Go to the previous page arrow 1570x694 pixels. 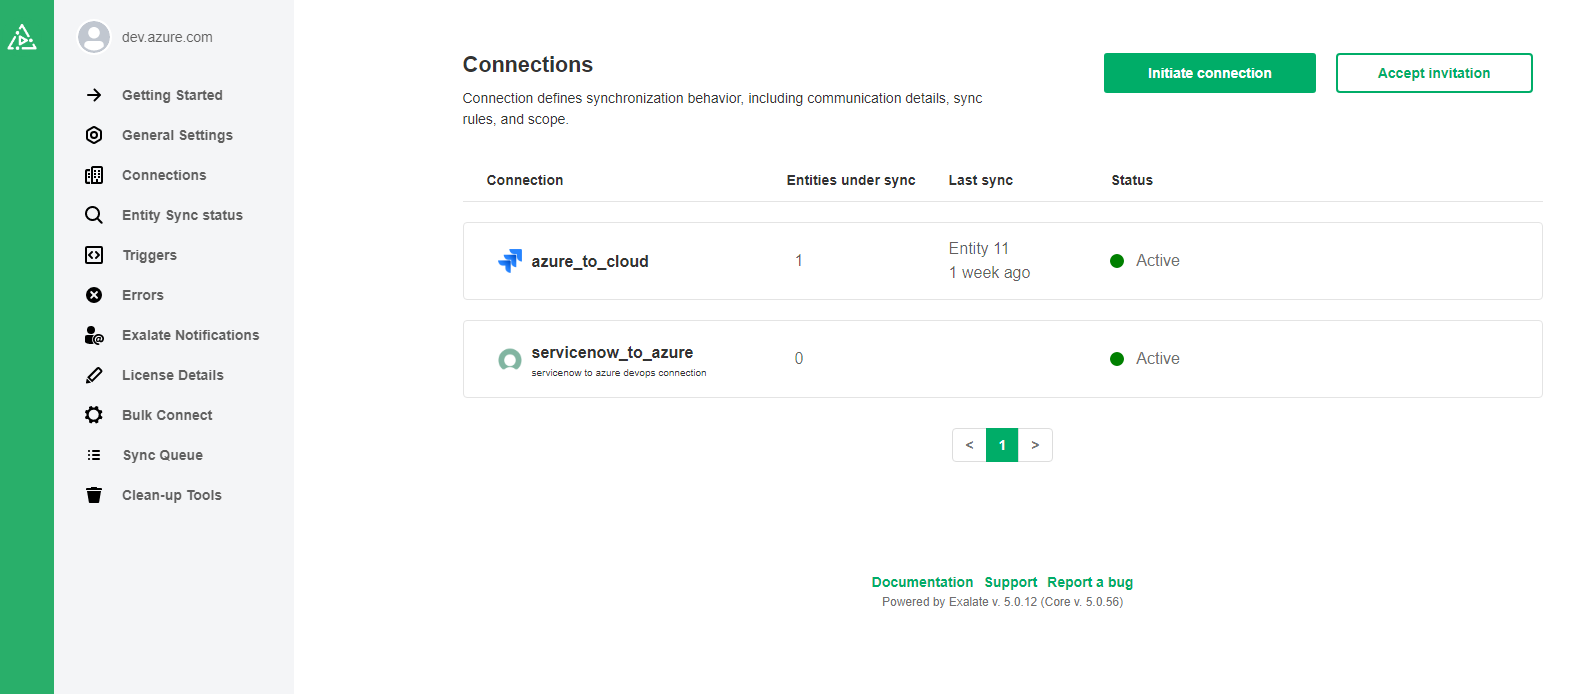coord(969,445)
